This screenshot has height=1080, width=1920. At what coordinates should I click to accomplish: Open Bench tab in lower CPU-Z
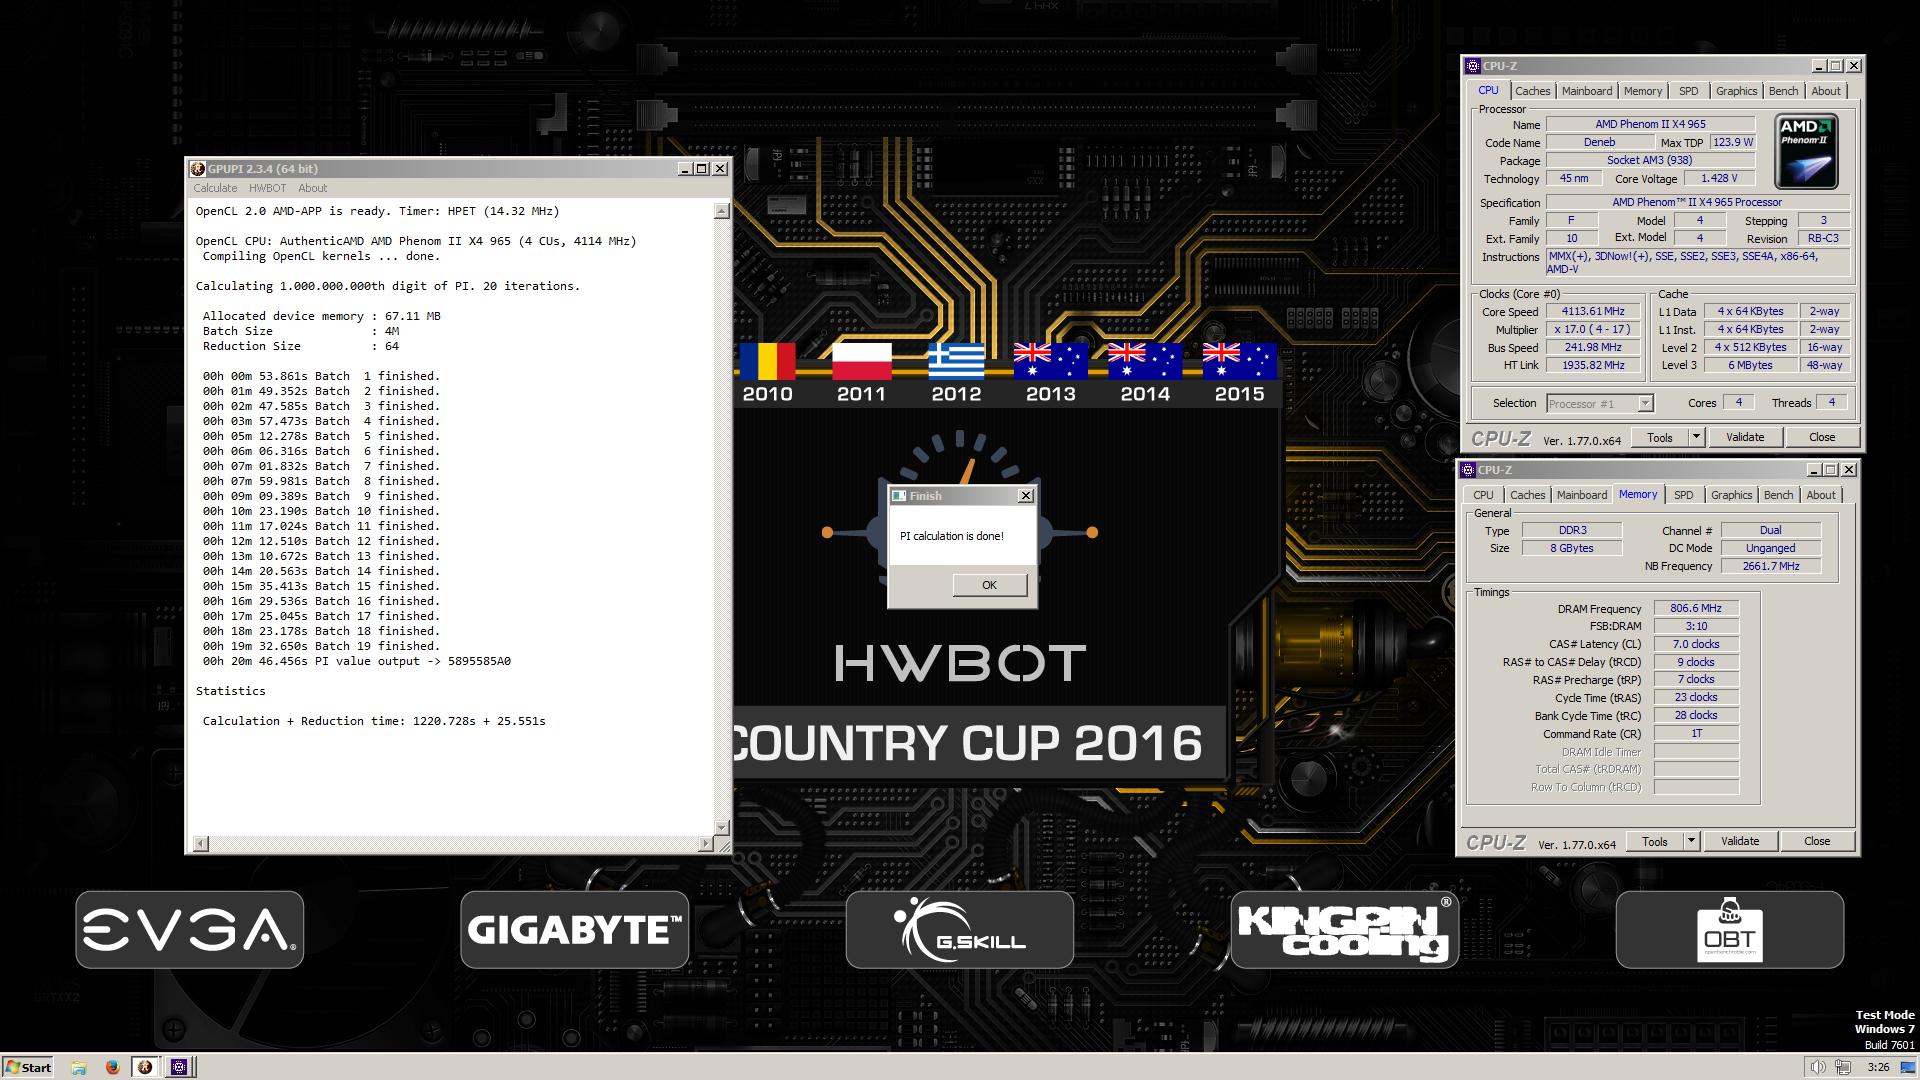click(x=1778, y=495)
